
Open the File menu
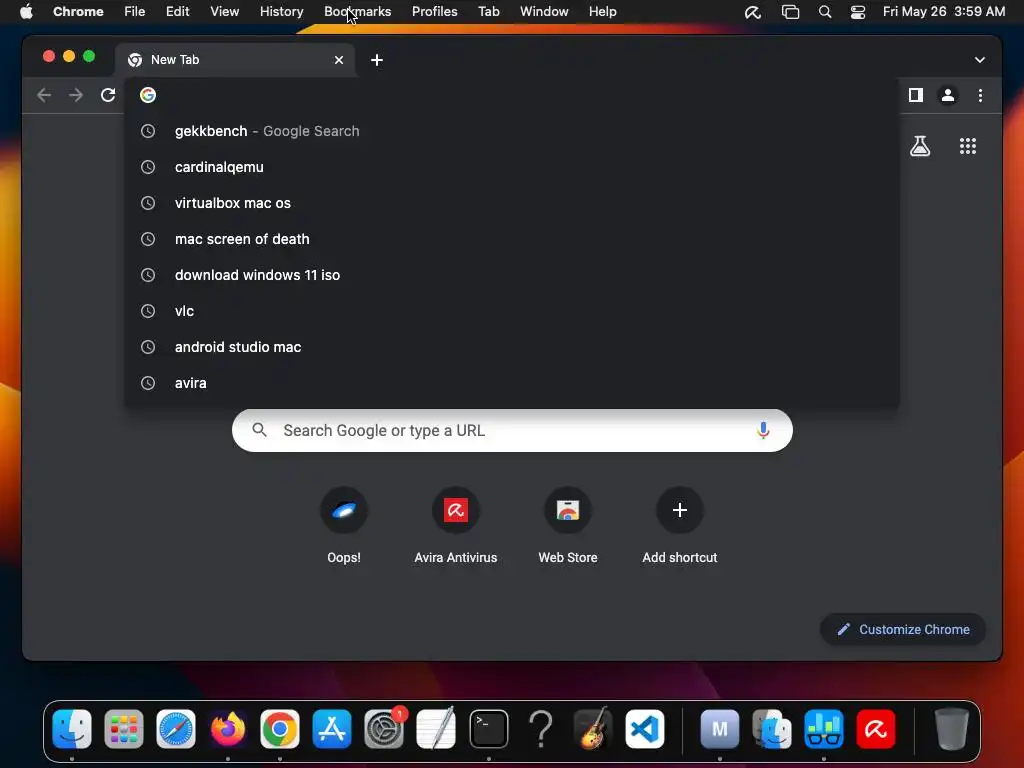click(x=135, y=12)
